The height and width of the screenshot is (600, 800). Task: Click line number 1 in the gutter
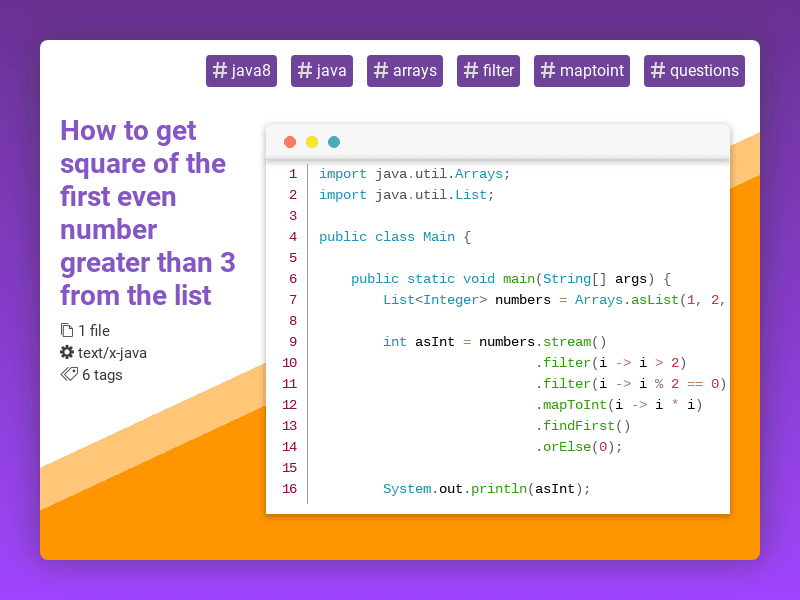click(293, 174)
